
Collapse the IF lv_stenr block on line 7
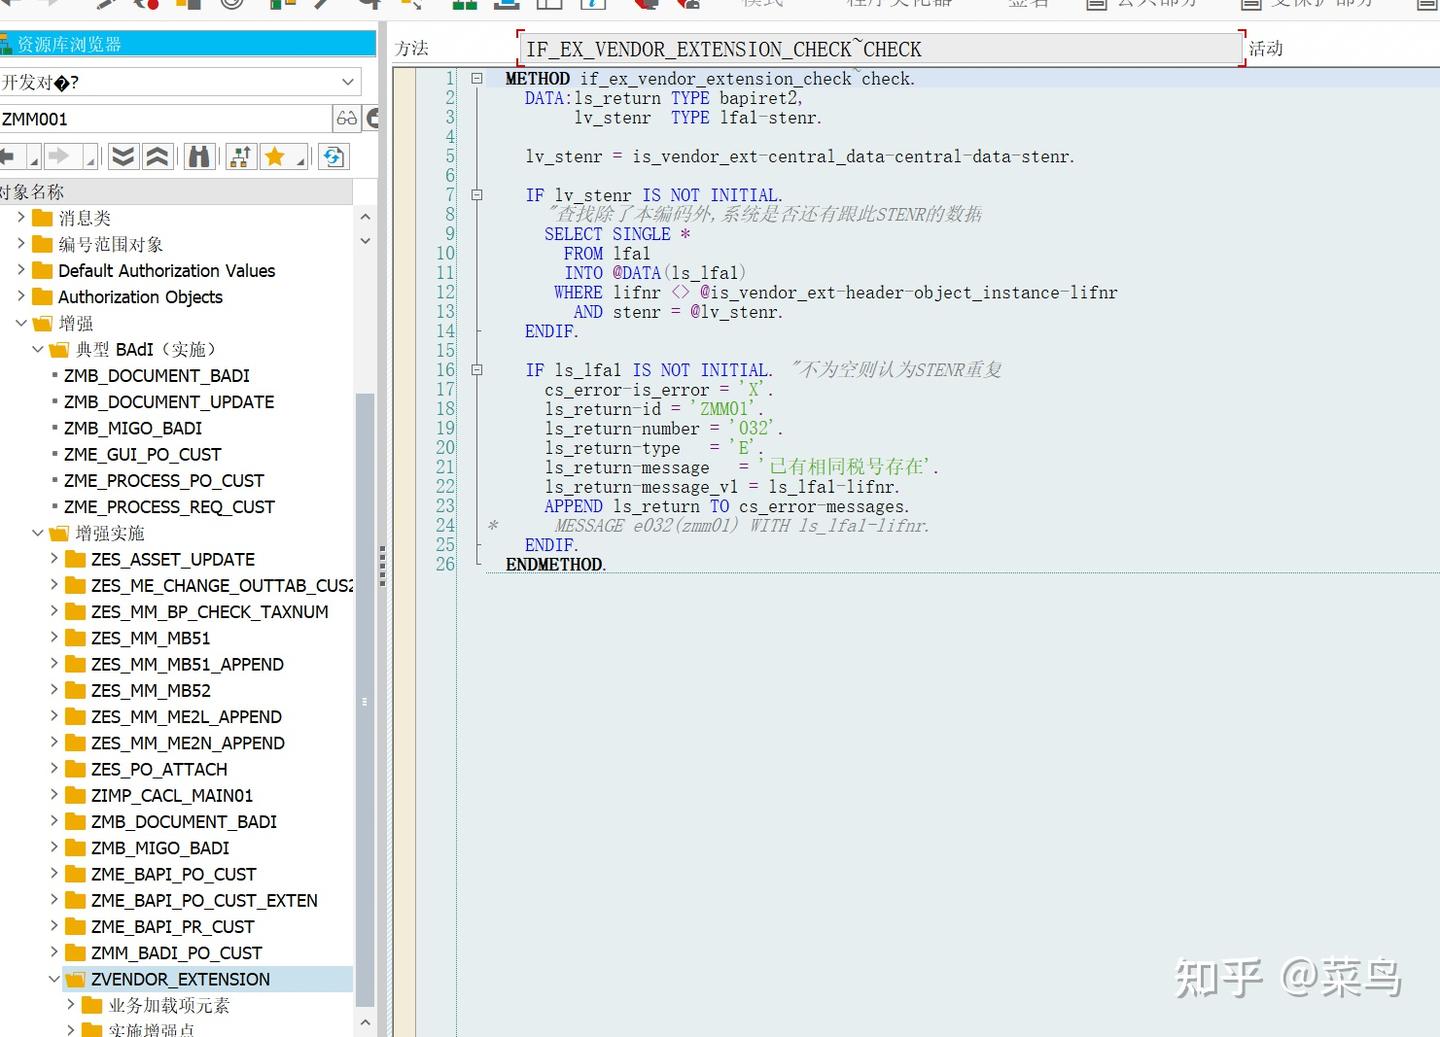coord(477,195)
